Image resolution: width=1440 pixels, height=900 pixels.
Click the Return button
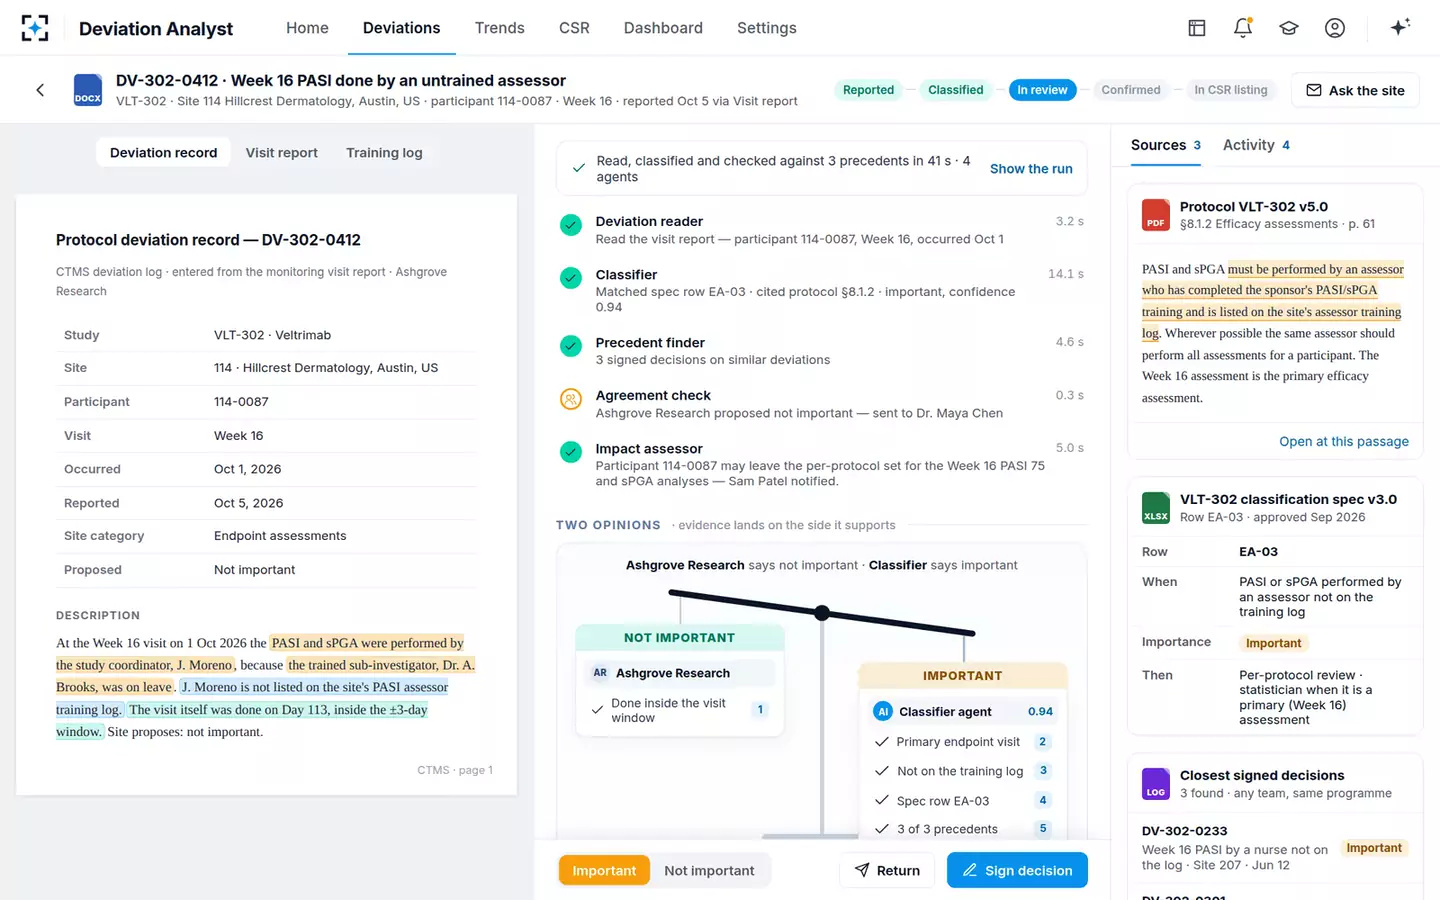pos(887,870)
